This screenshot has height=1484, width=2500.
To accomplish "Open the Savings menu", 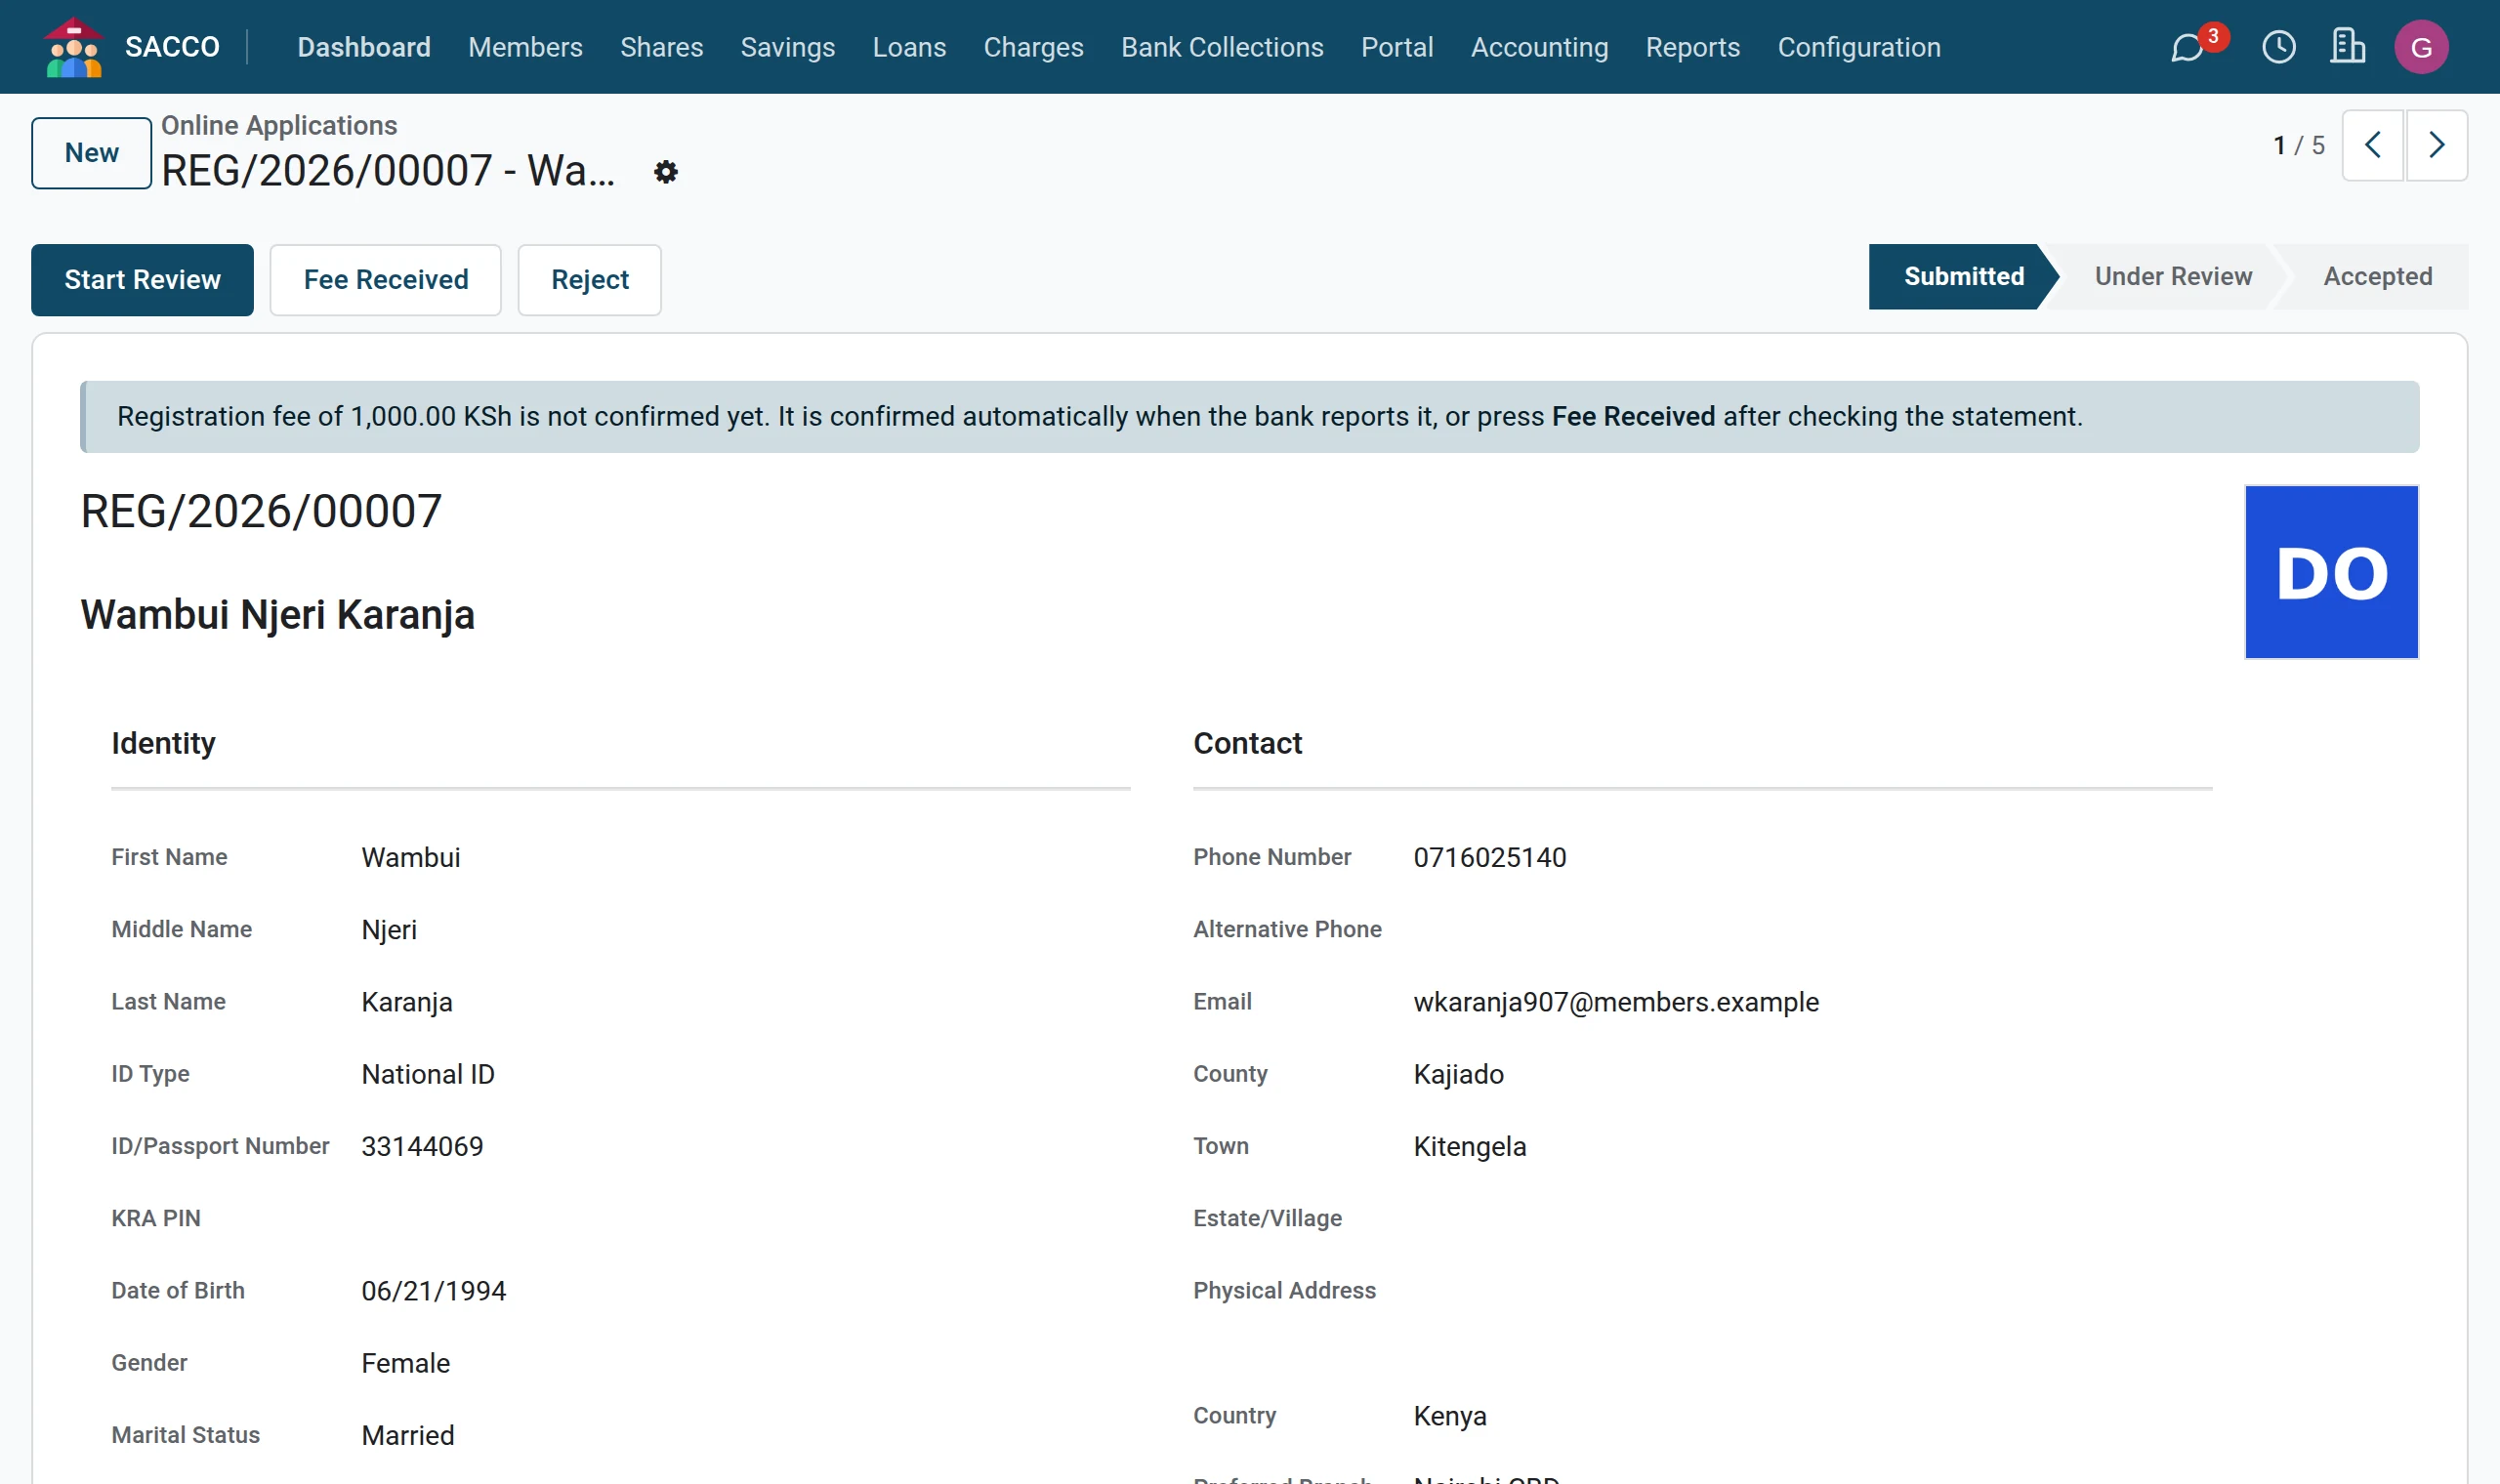I will click(787, 47).
